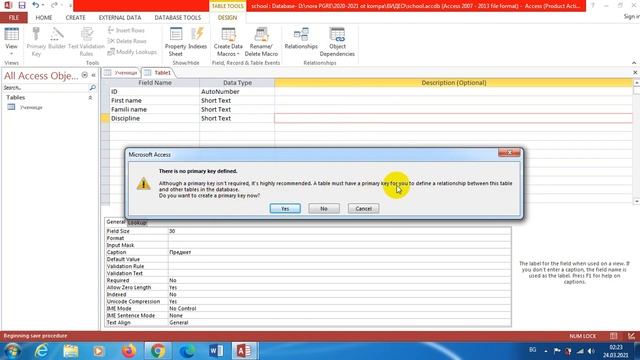This screenshot has width=640, height=360.
Task: Click the Undo arrow in title bar
Action: click(36, 5)
